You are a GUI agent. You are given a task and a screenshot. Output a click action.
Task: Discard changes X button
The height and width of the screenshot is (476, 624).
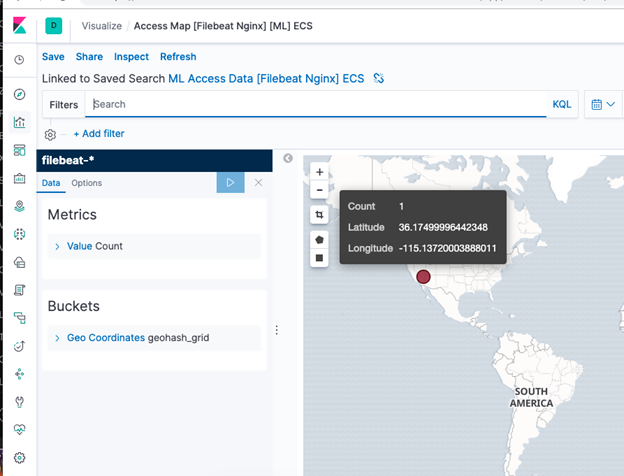258,182
